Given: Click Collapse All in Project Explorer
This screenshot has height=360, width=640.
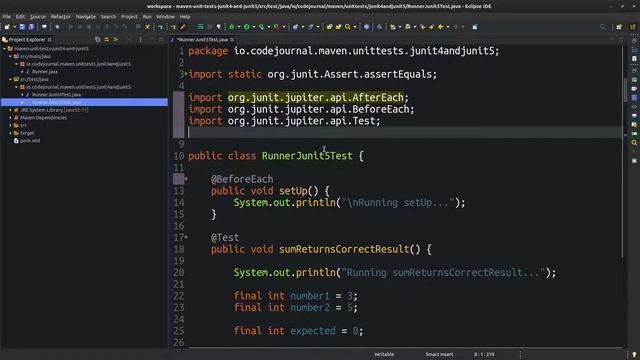Looking at the screenshot, I should [98, 40].
